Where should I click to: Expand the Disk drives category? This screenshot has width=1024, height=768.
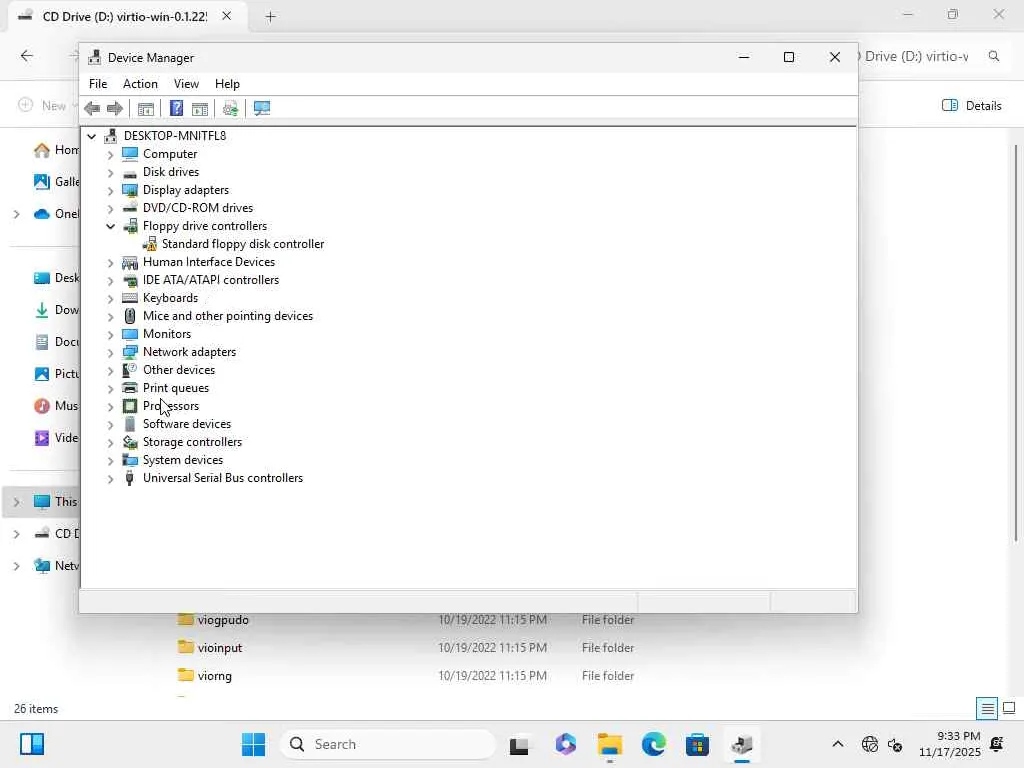(x=110, y=172)
